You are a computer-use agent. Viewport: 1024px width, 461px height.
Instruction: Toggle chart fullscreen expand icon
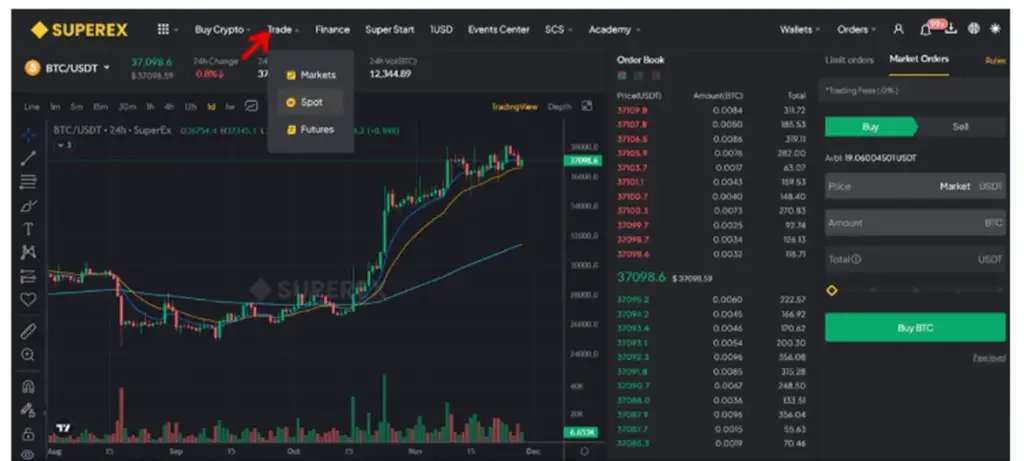[x=587, y=106]
